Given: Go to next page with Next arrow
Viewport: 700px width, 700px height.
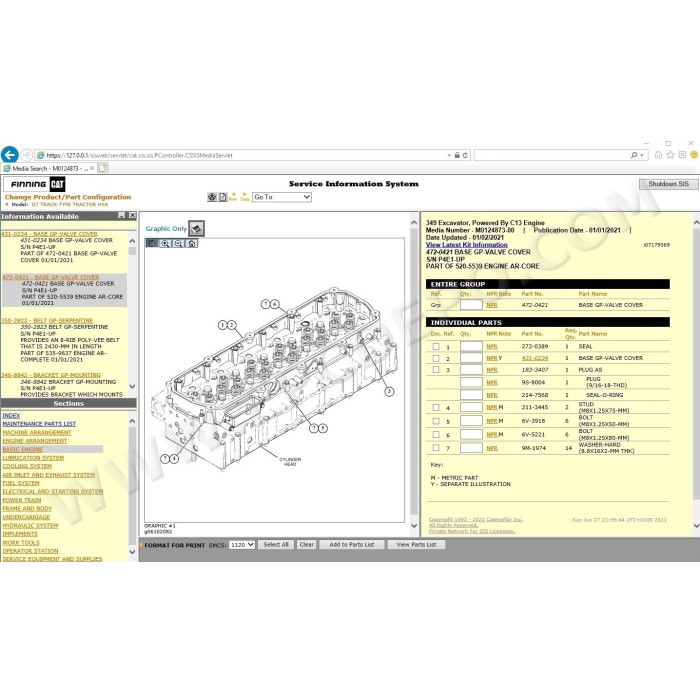Looking at the screenshot, I should [x=244, y=197].
